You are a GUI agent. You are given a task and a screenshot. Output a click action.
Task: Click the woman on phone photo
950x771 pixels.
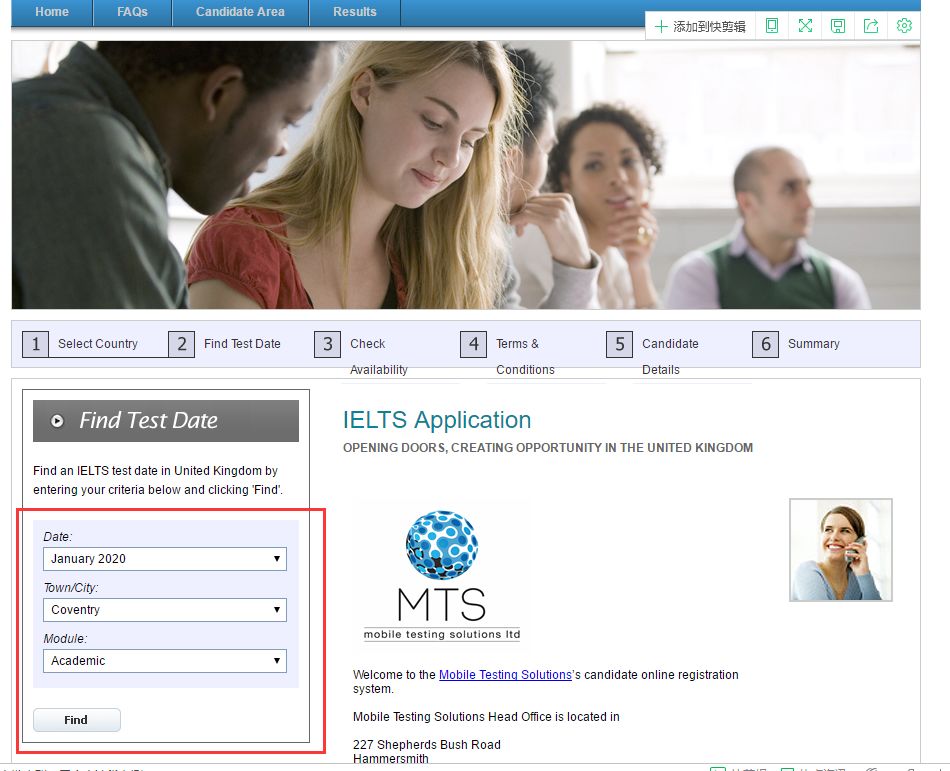841,550
